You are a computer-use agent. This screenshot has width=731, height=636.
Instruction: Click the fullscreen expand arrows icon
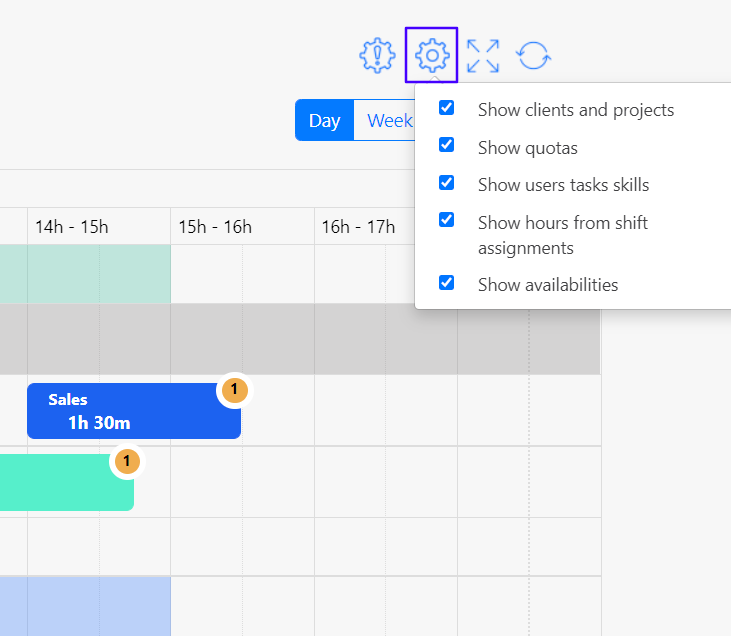[483, 55]
